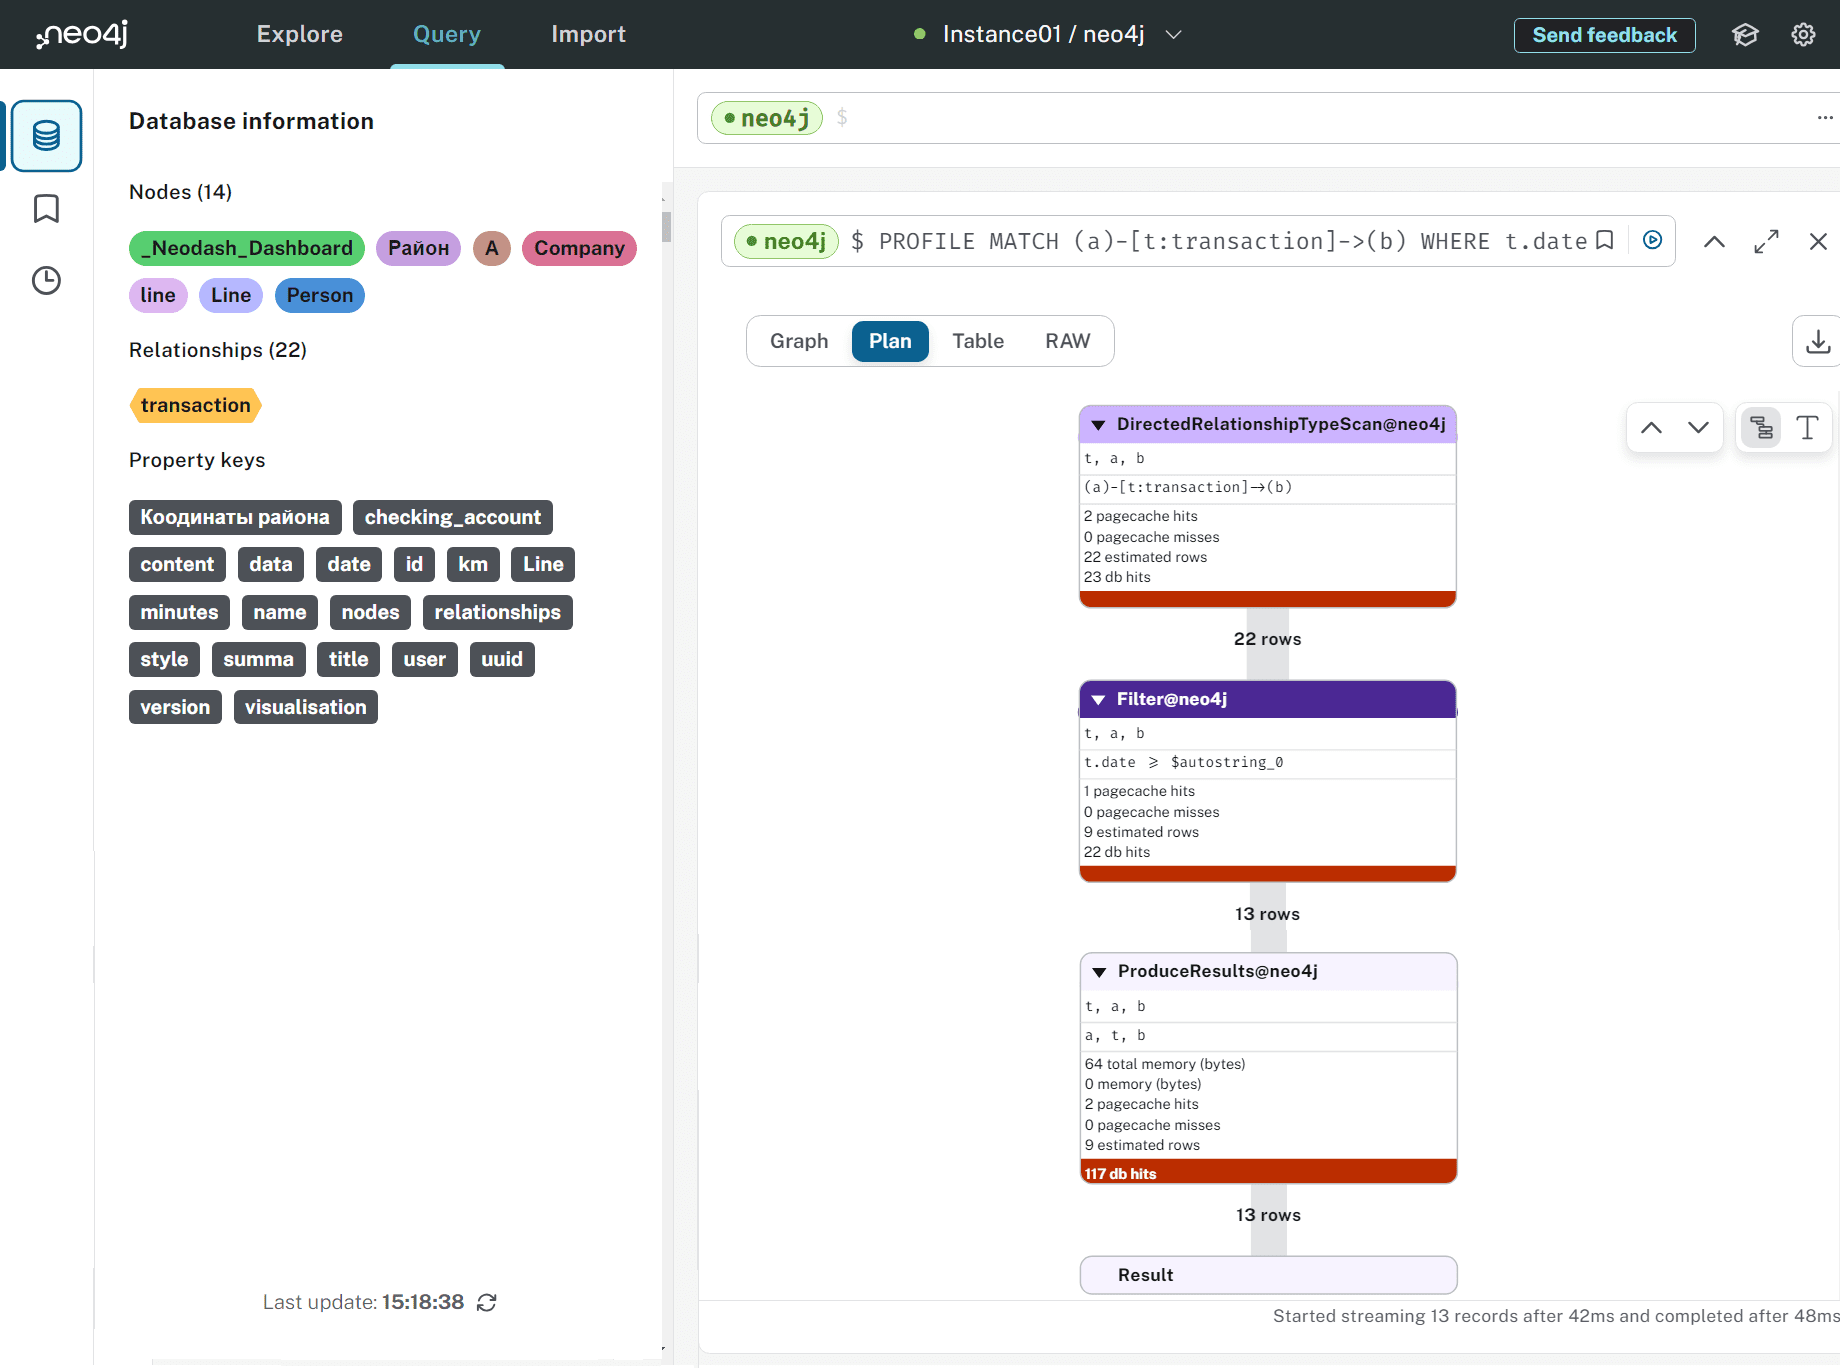1840x1368 pixels.
Task: Save the PROFILE query via bookmark icon
Action: click(x=1605, y=241)
